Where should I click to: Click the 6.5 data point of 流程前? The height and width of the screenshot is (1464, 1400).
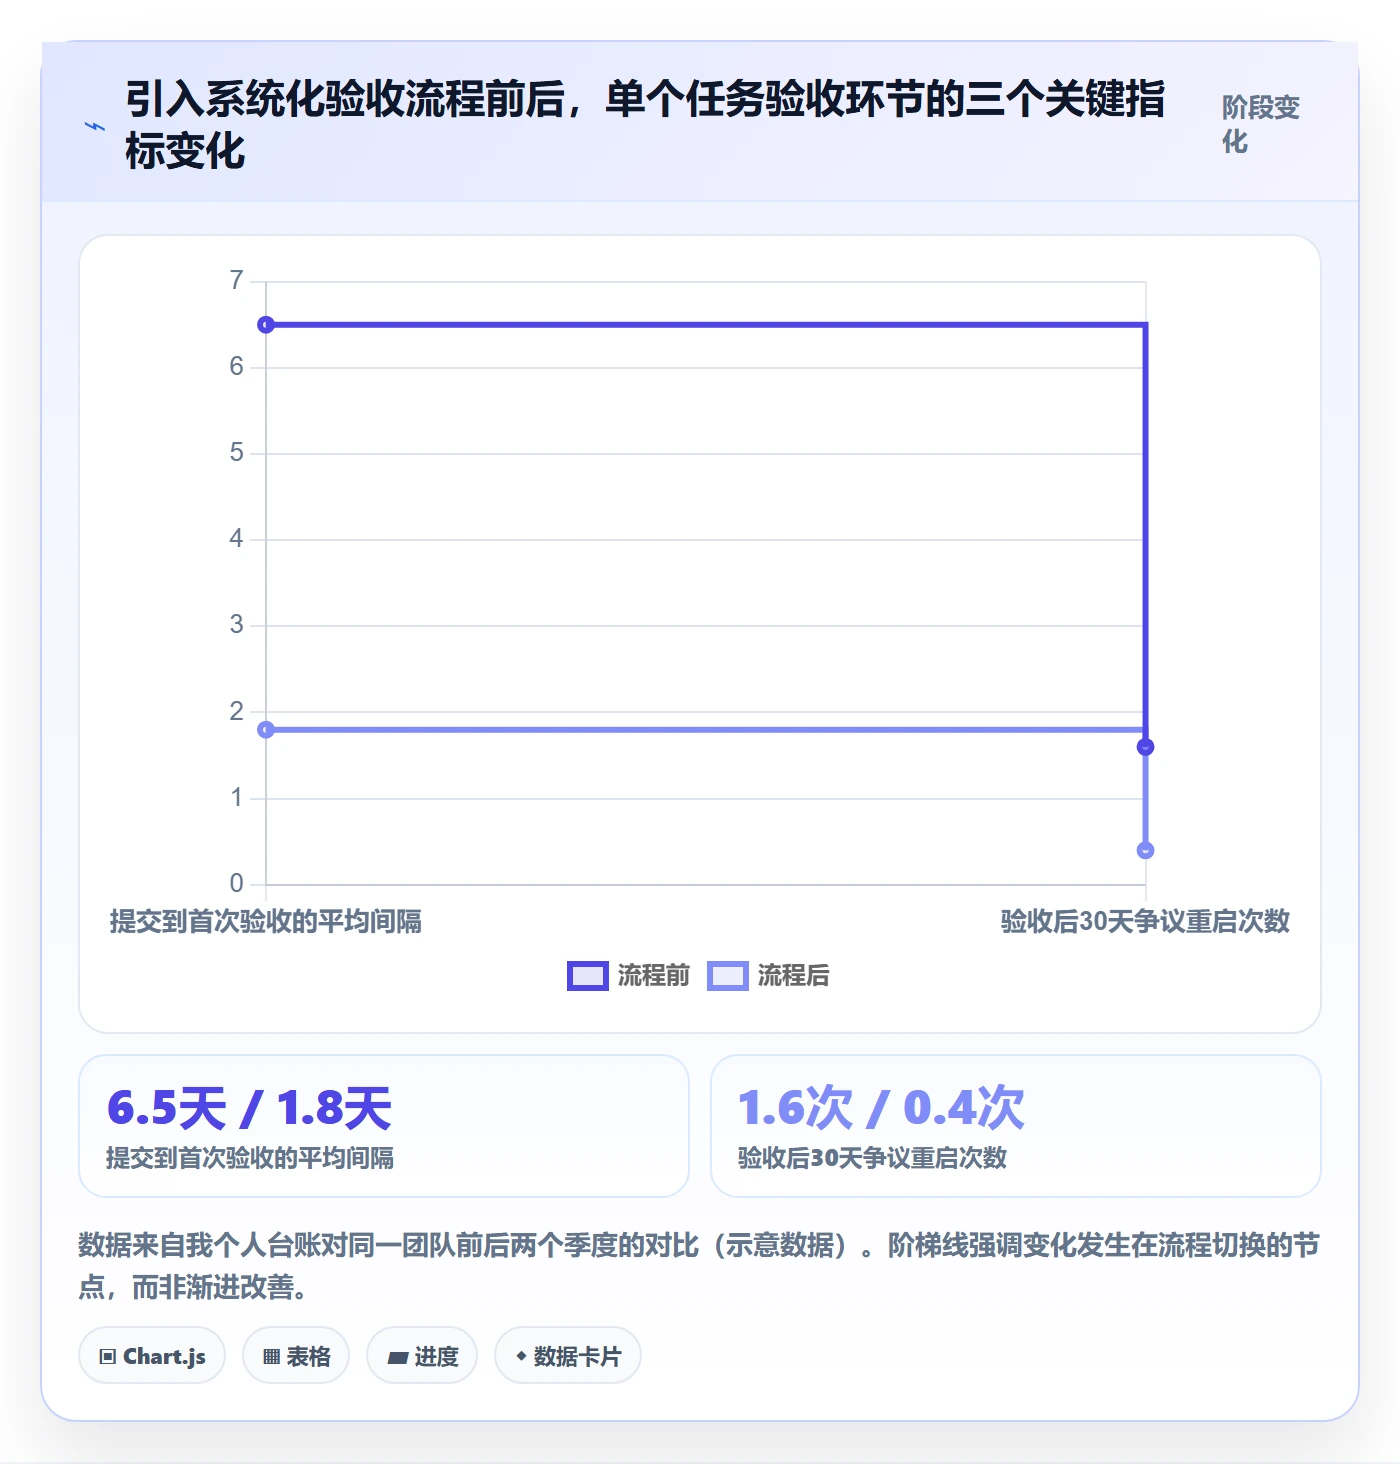pos(266,325)
